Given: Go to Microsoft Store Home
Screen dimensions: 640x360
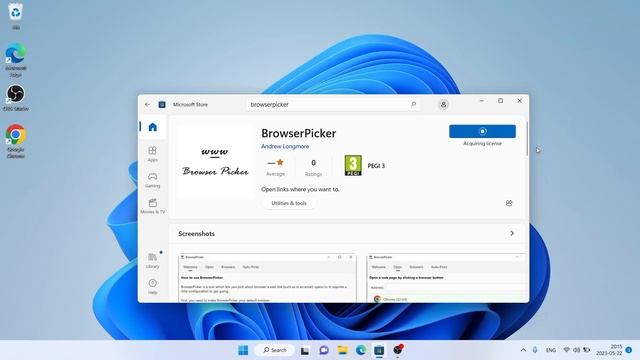Looking at the screenshot, I should click(153, 127).
